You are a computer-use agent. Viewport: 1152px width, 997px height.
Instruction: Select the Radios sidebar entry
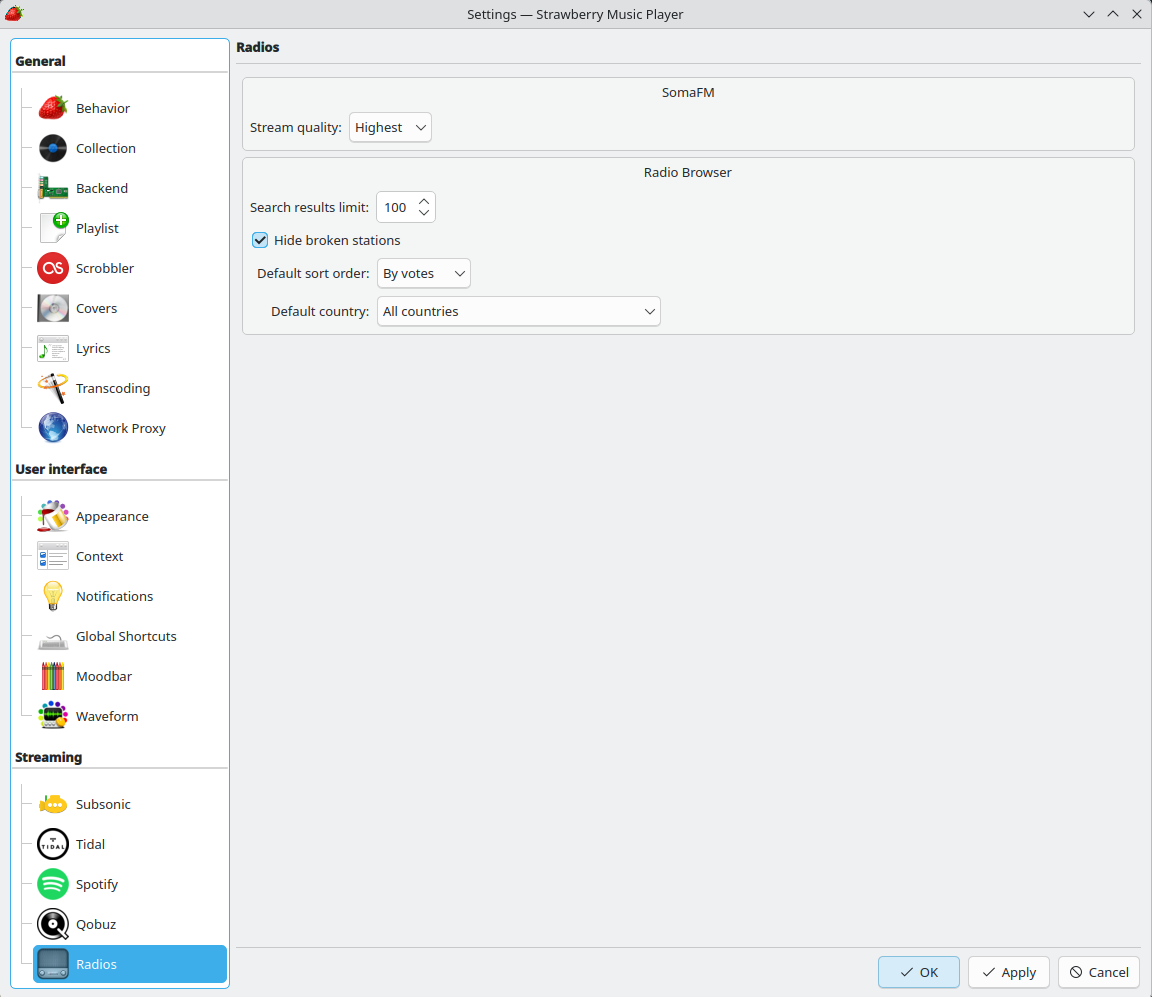[130, 964]
